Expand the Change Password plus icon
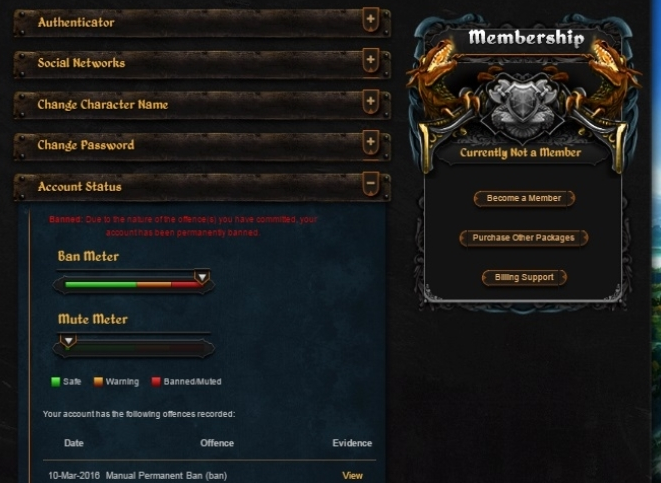This screenshot has width=661, height=483. tap(371, 142)
